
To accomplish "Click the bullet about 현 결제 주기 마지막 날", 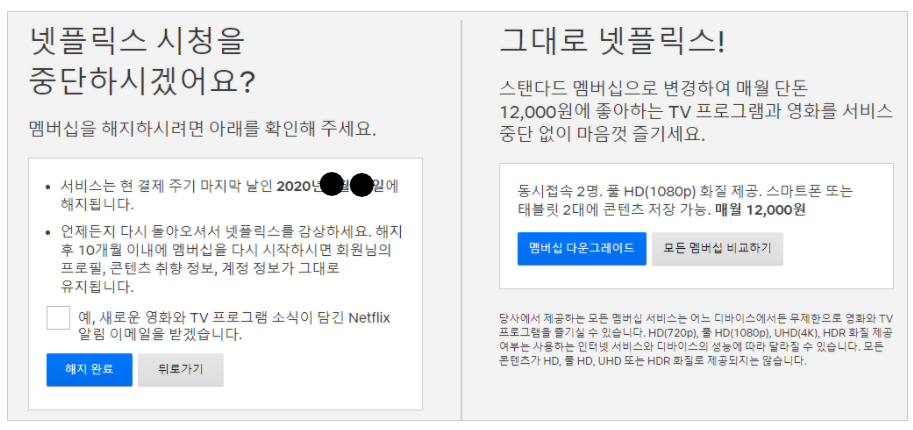I will (x=229, y=195).
